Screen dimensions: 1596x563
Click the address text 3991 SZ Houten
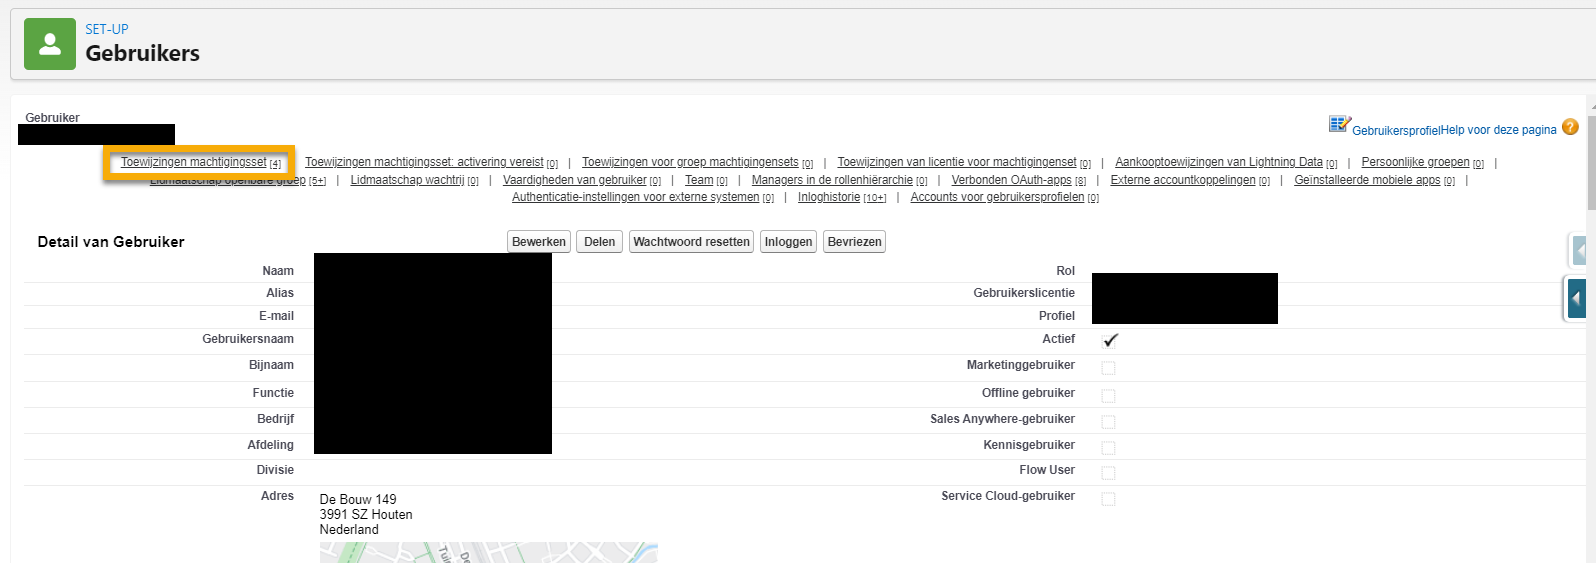coord(366,514)
